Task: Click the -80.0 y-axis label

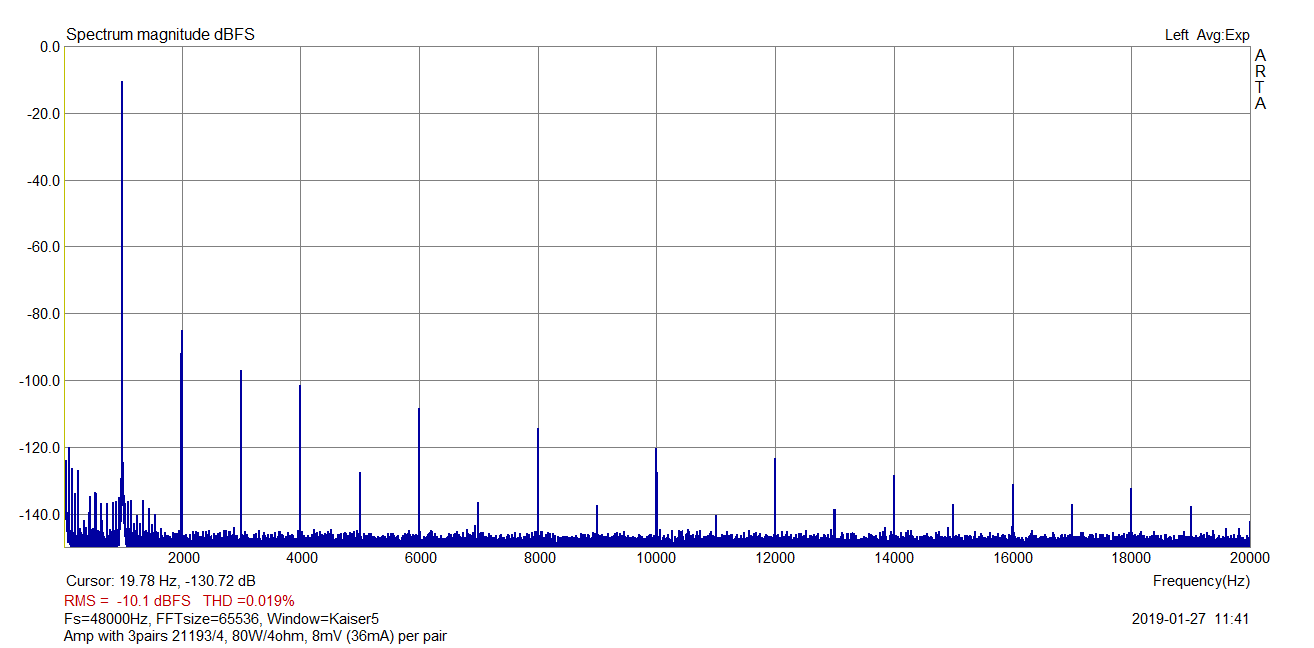Action: (x=44, y=314)
